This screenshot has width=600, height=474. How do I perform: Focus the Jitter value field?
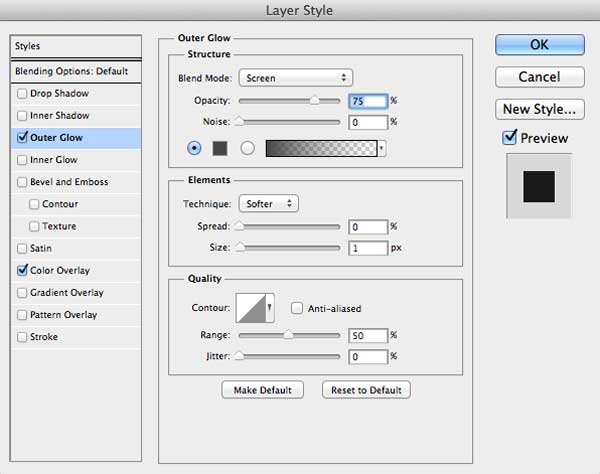tap(368, 357)
